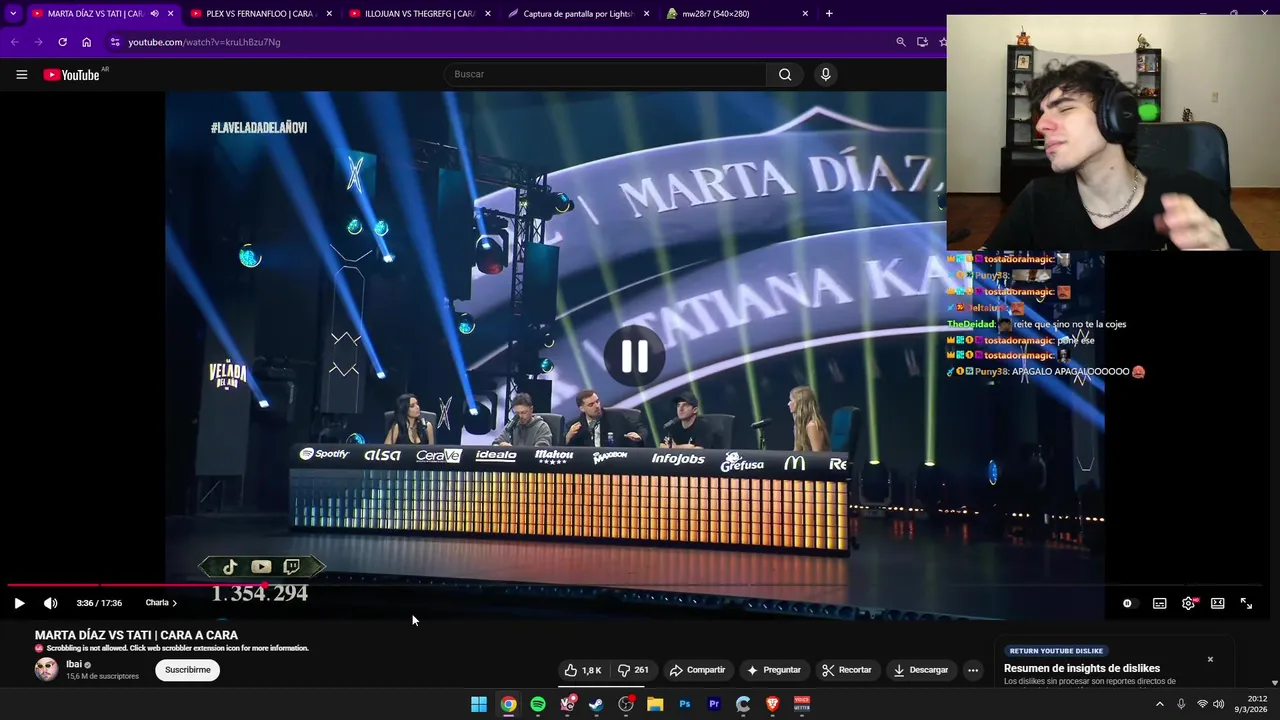Enter full screen mode
Screen dimensions: 1280x720
[x=1246, y=603]
